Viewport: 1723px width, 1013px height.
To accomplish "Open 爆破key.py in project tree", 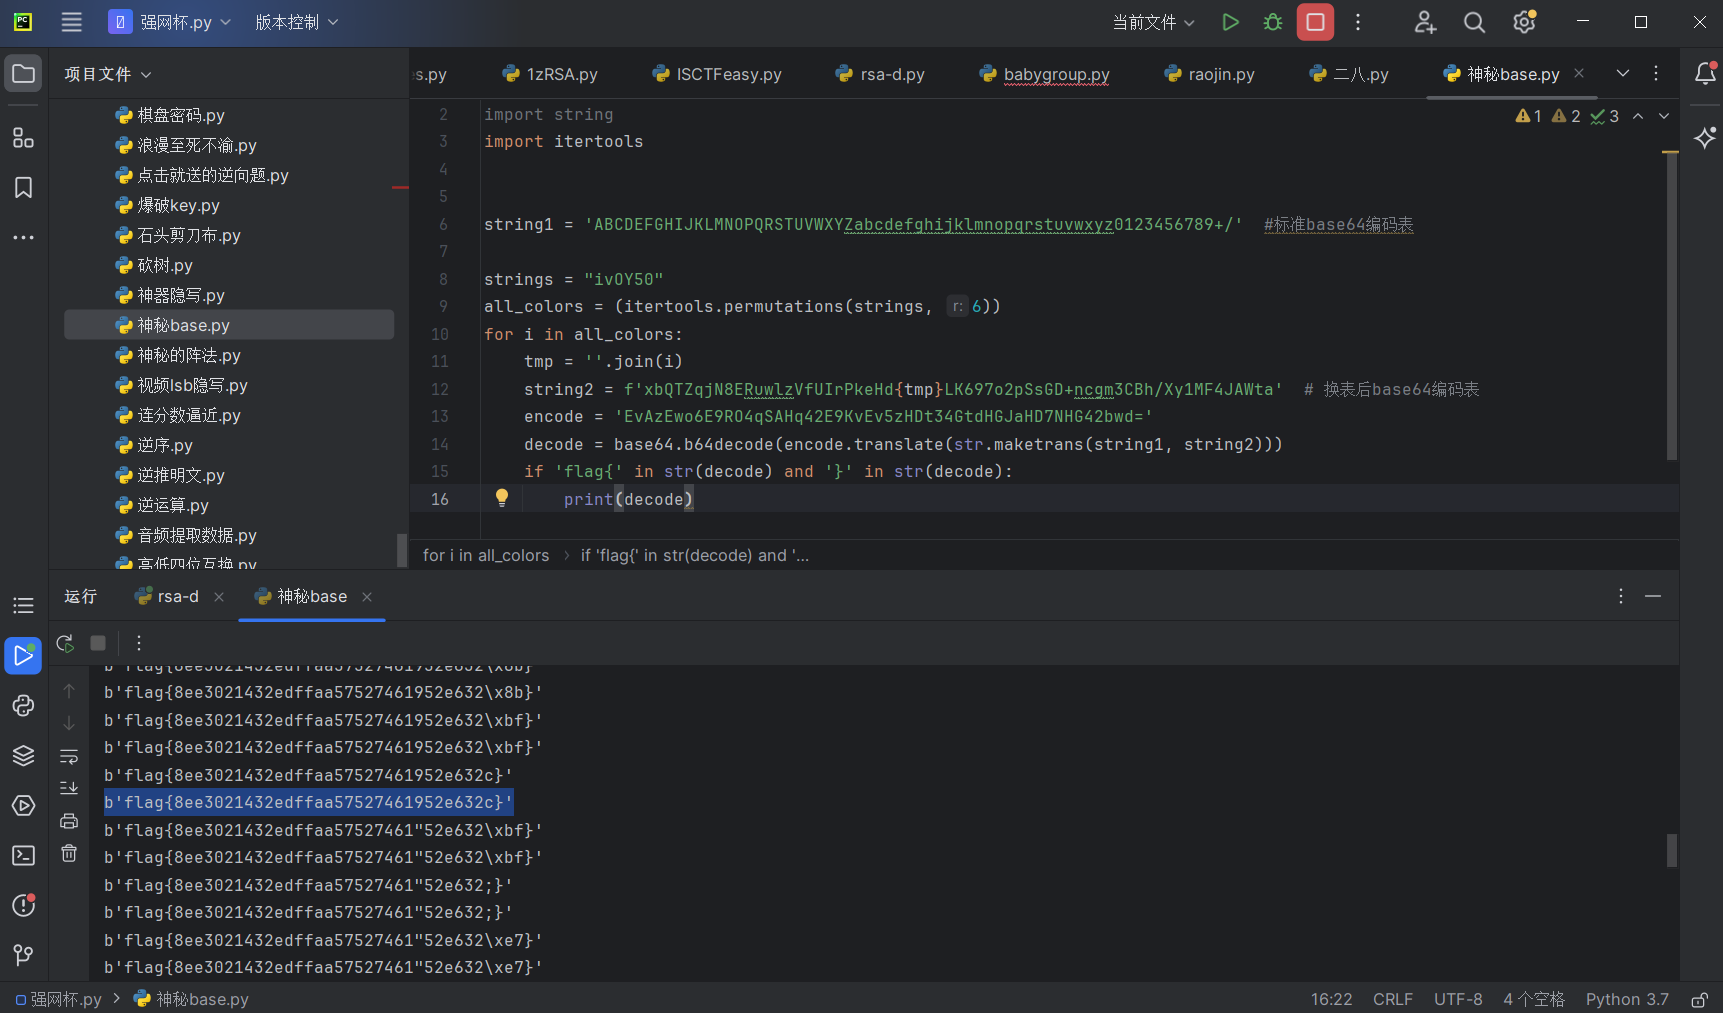I will (168, 205).
